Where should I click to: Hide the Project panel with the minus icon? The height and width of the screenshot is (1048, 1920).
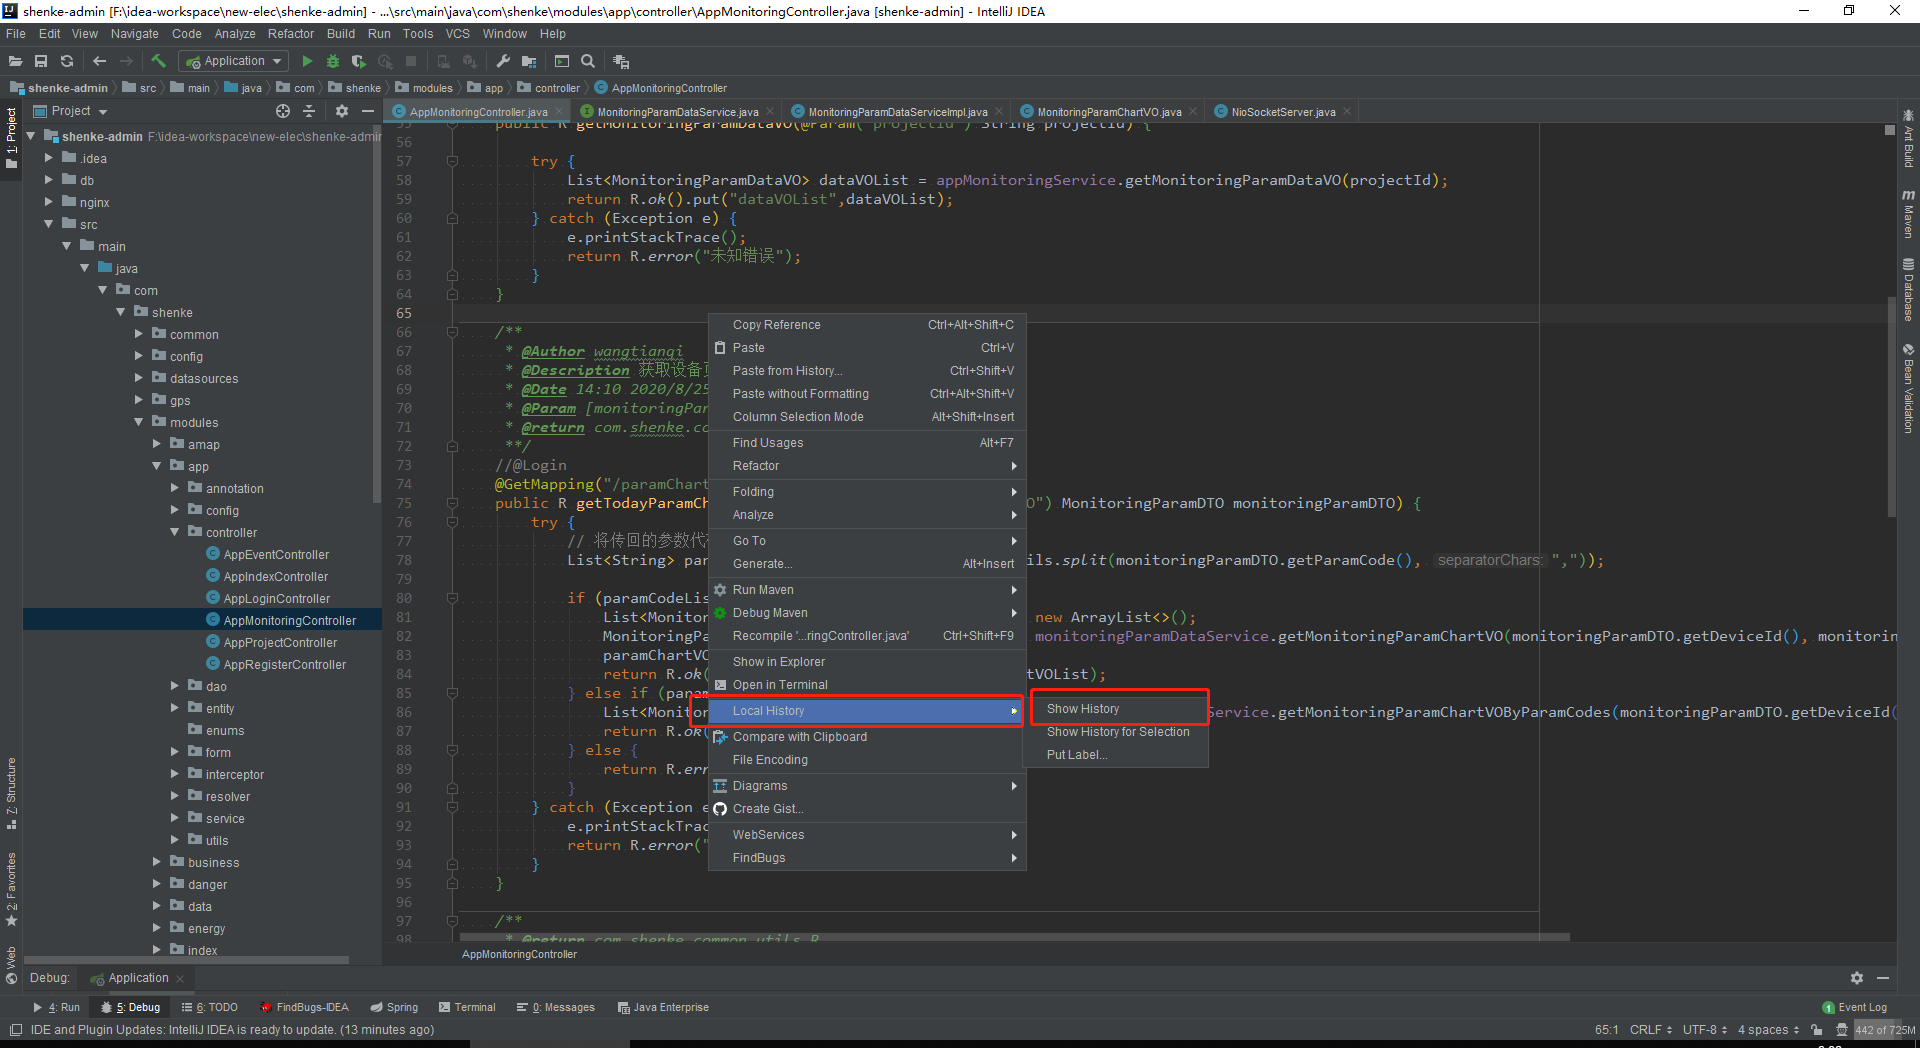coord(368,111)
